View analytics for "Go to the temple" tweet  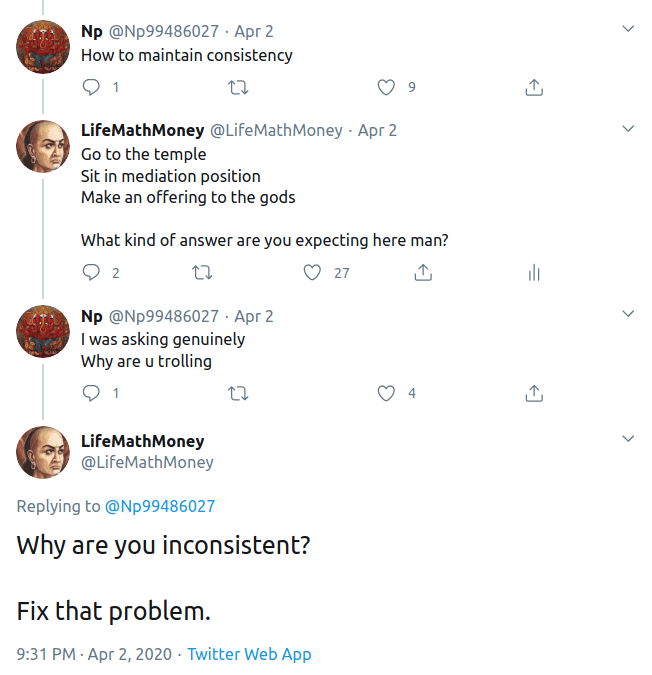coord(534,272)
